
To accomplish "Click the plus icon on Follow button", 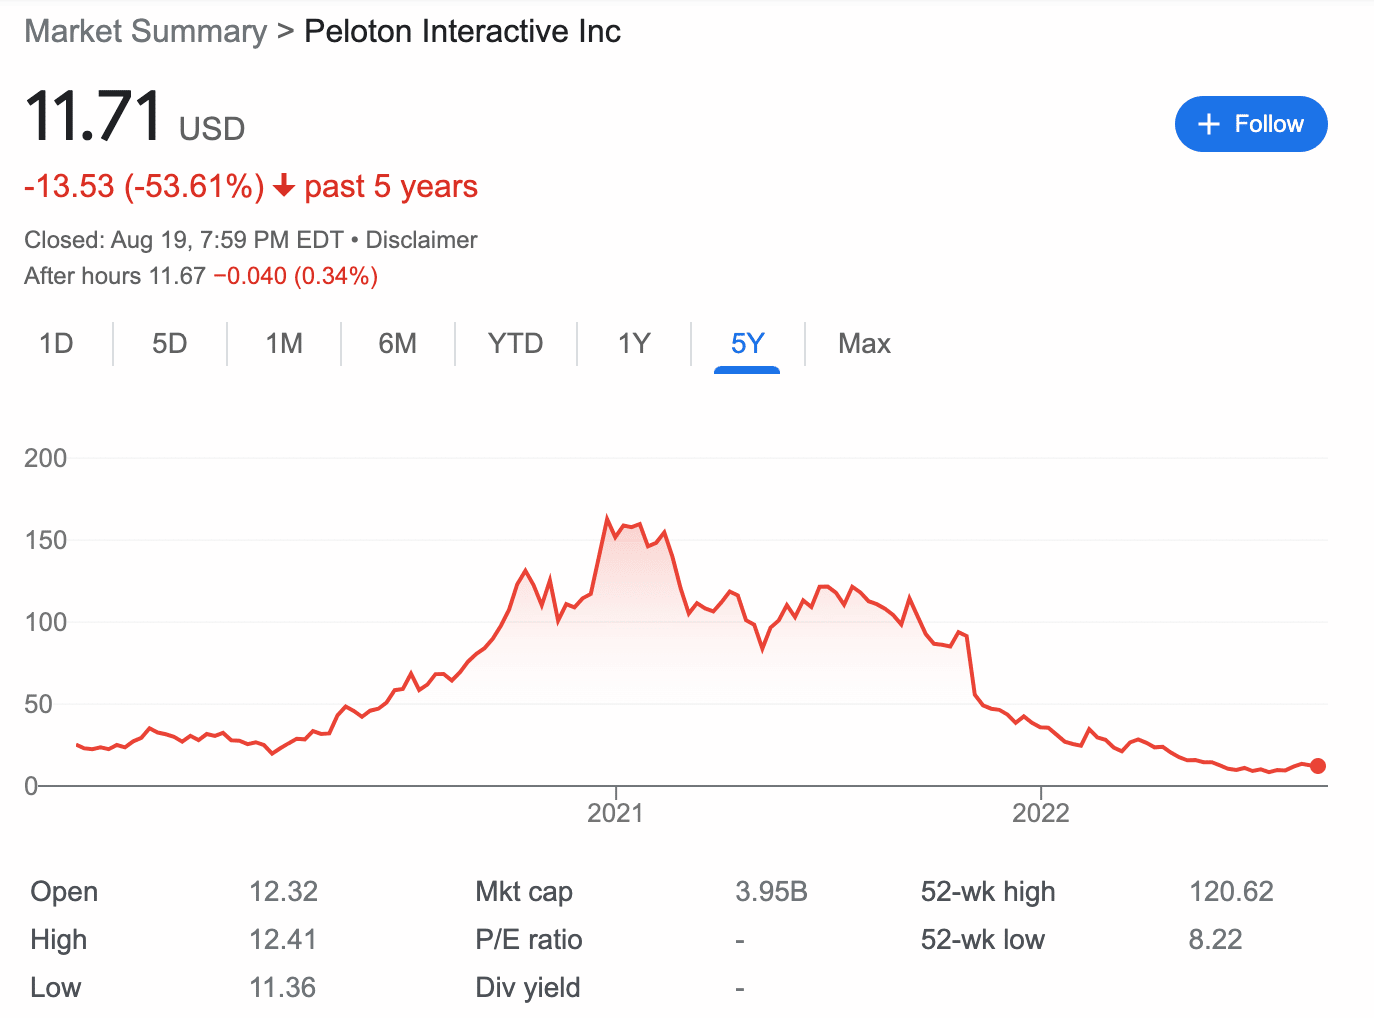I will [1209, 124].
